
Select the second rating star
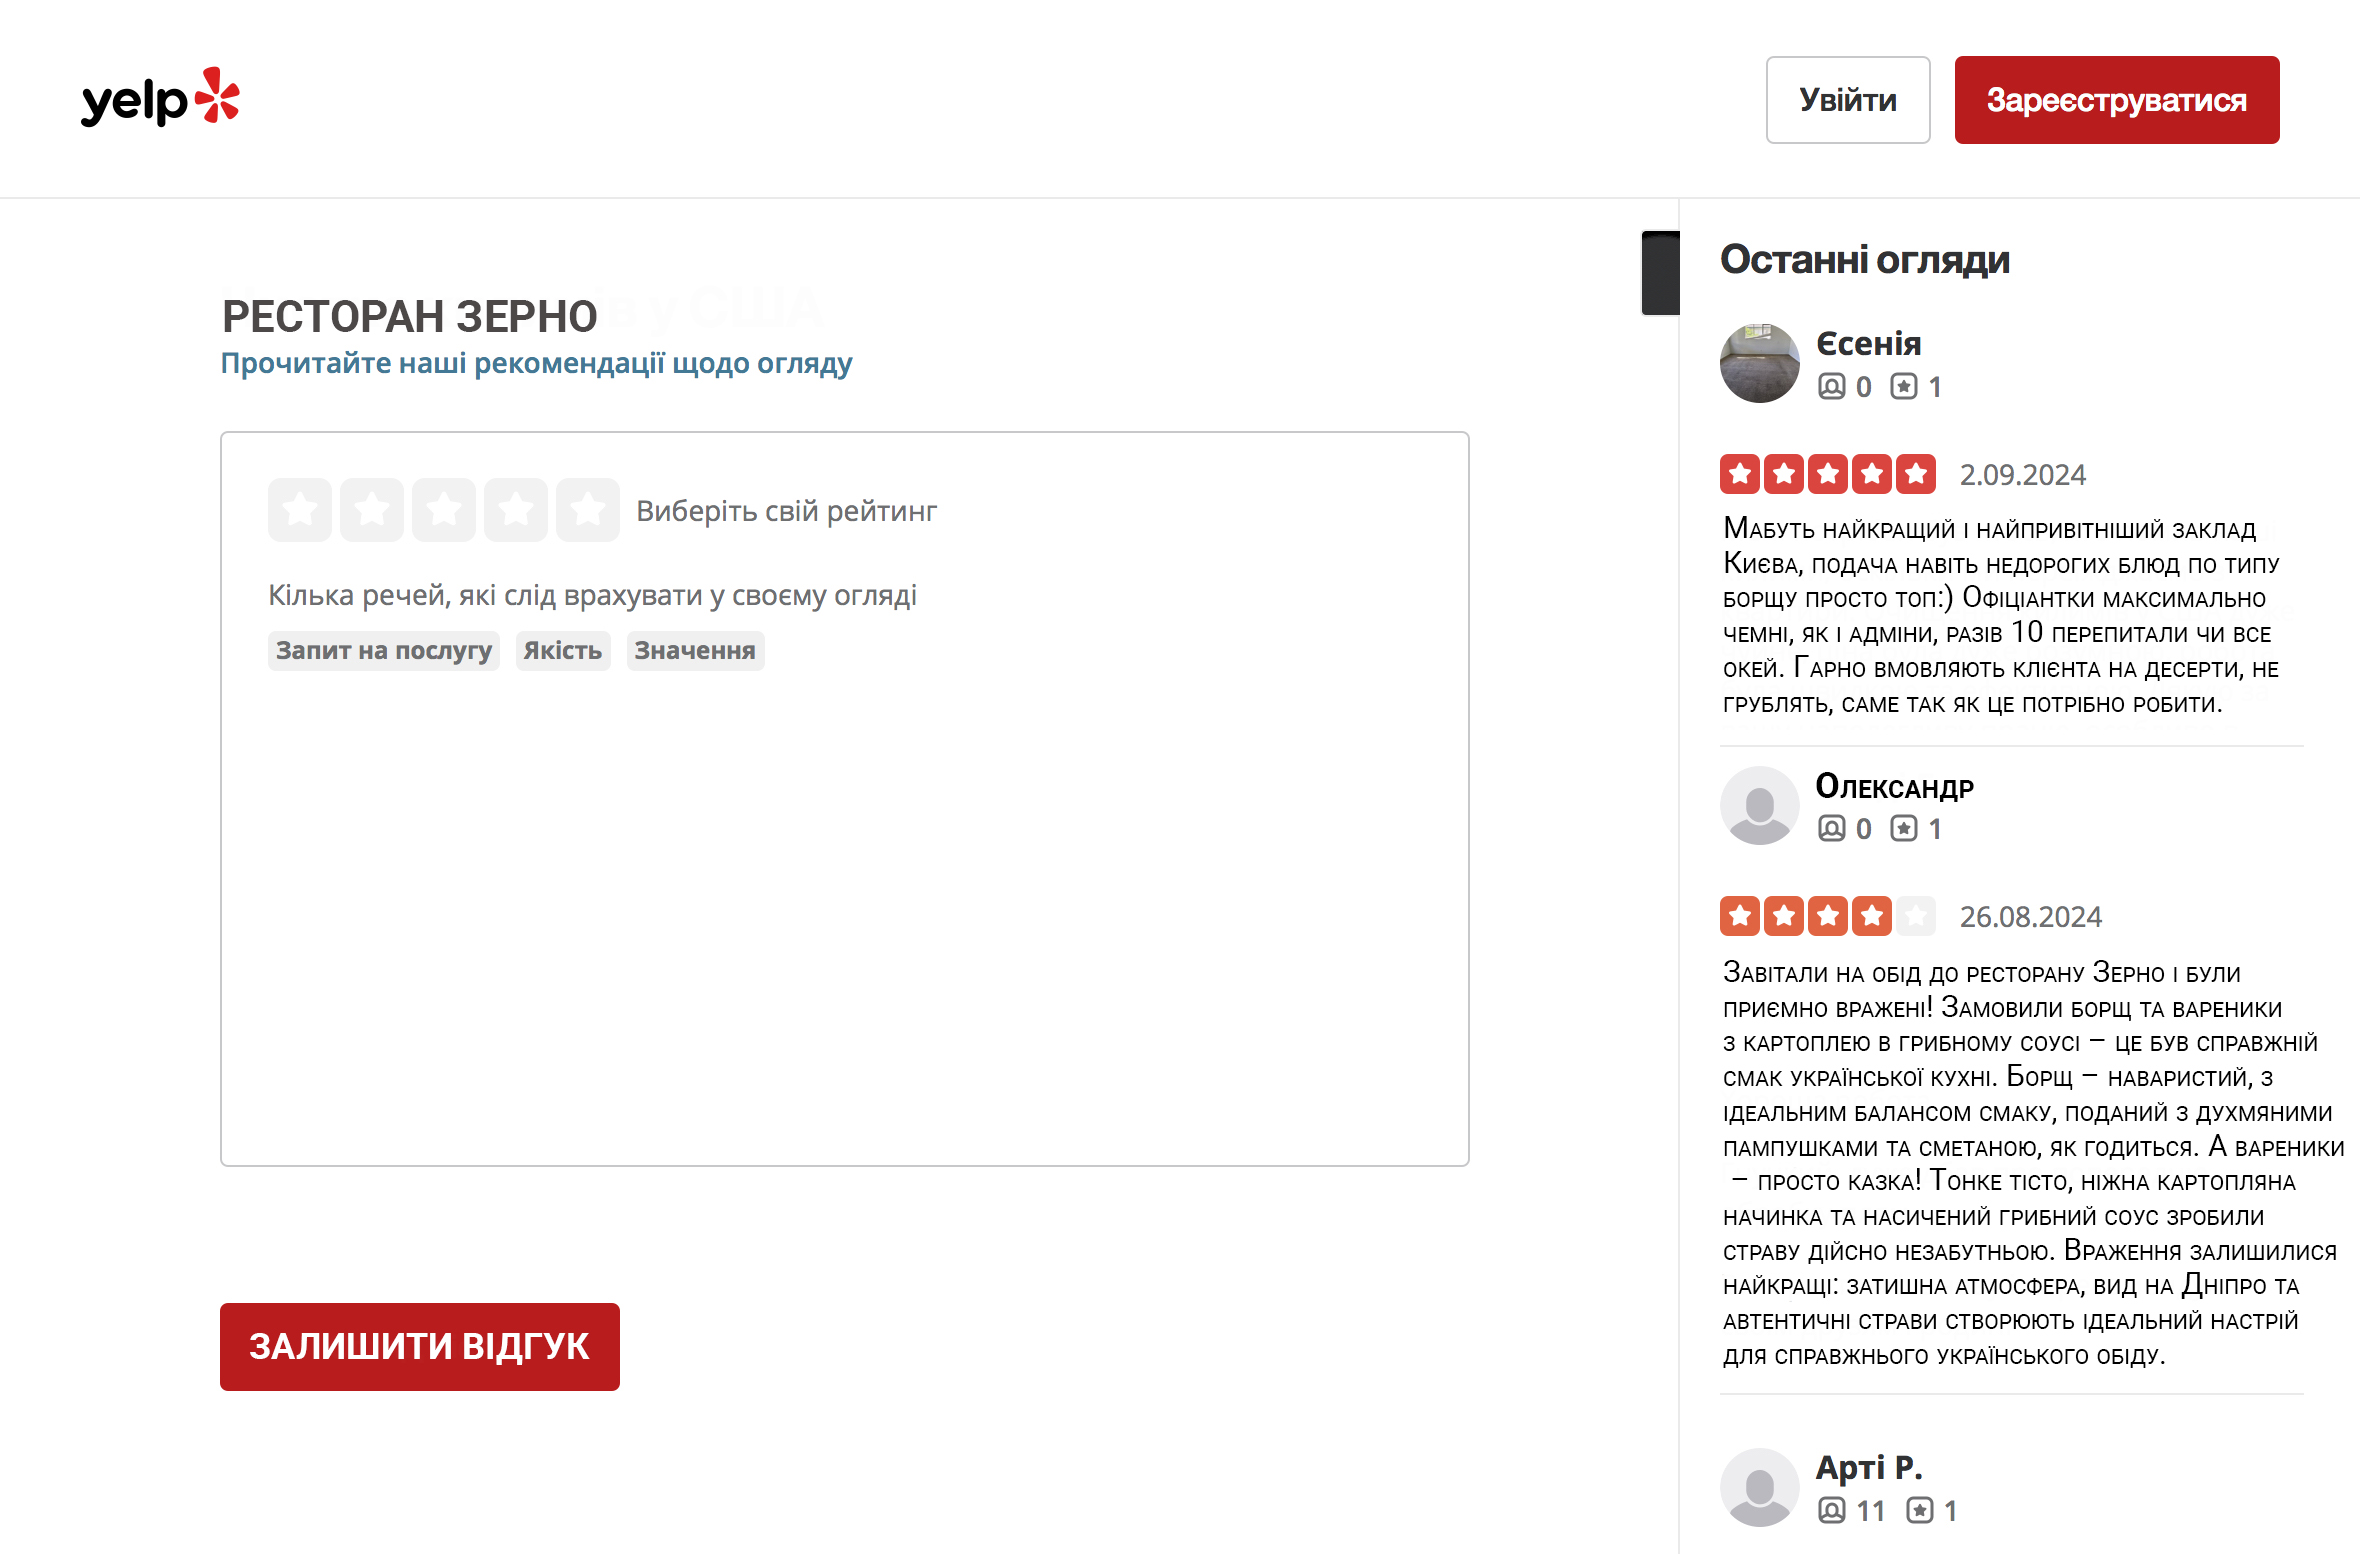372,510
